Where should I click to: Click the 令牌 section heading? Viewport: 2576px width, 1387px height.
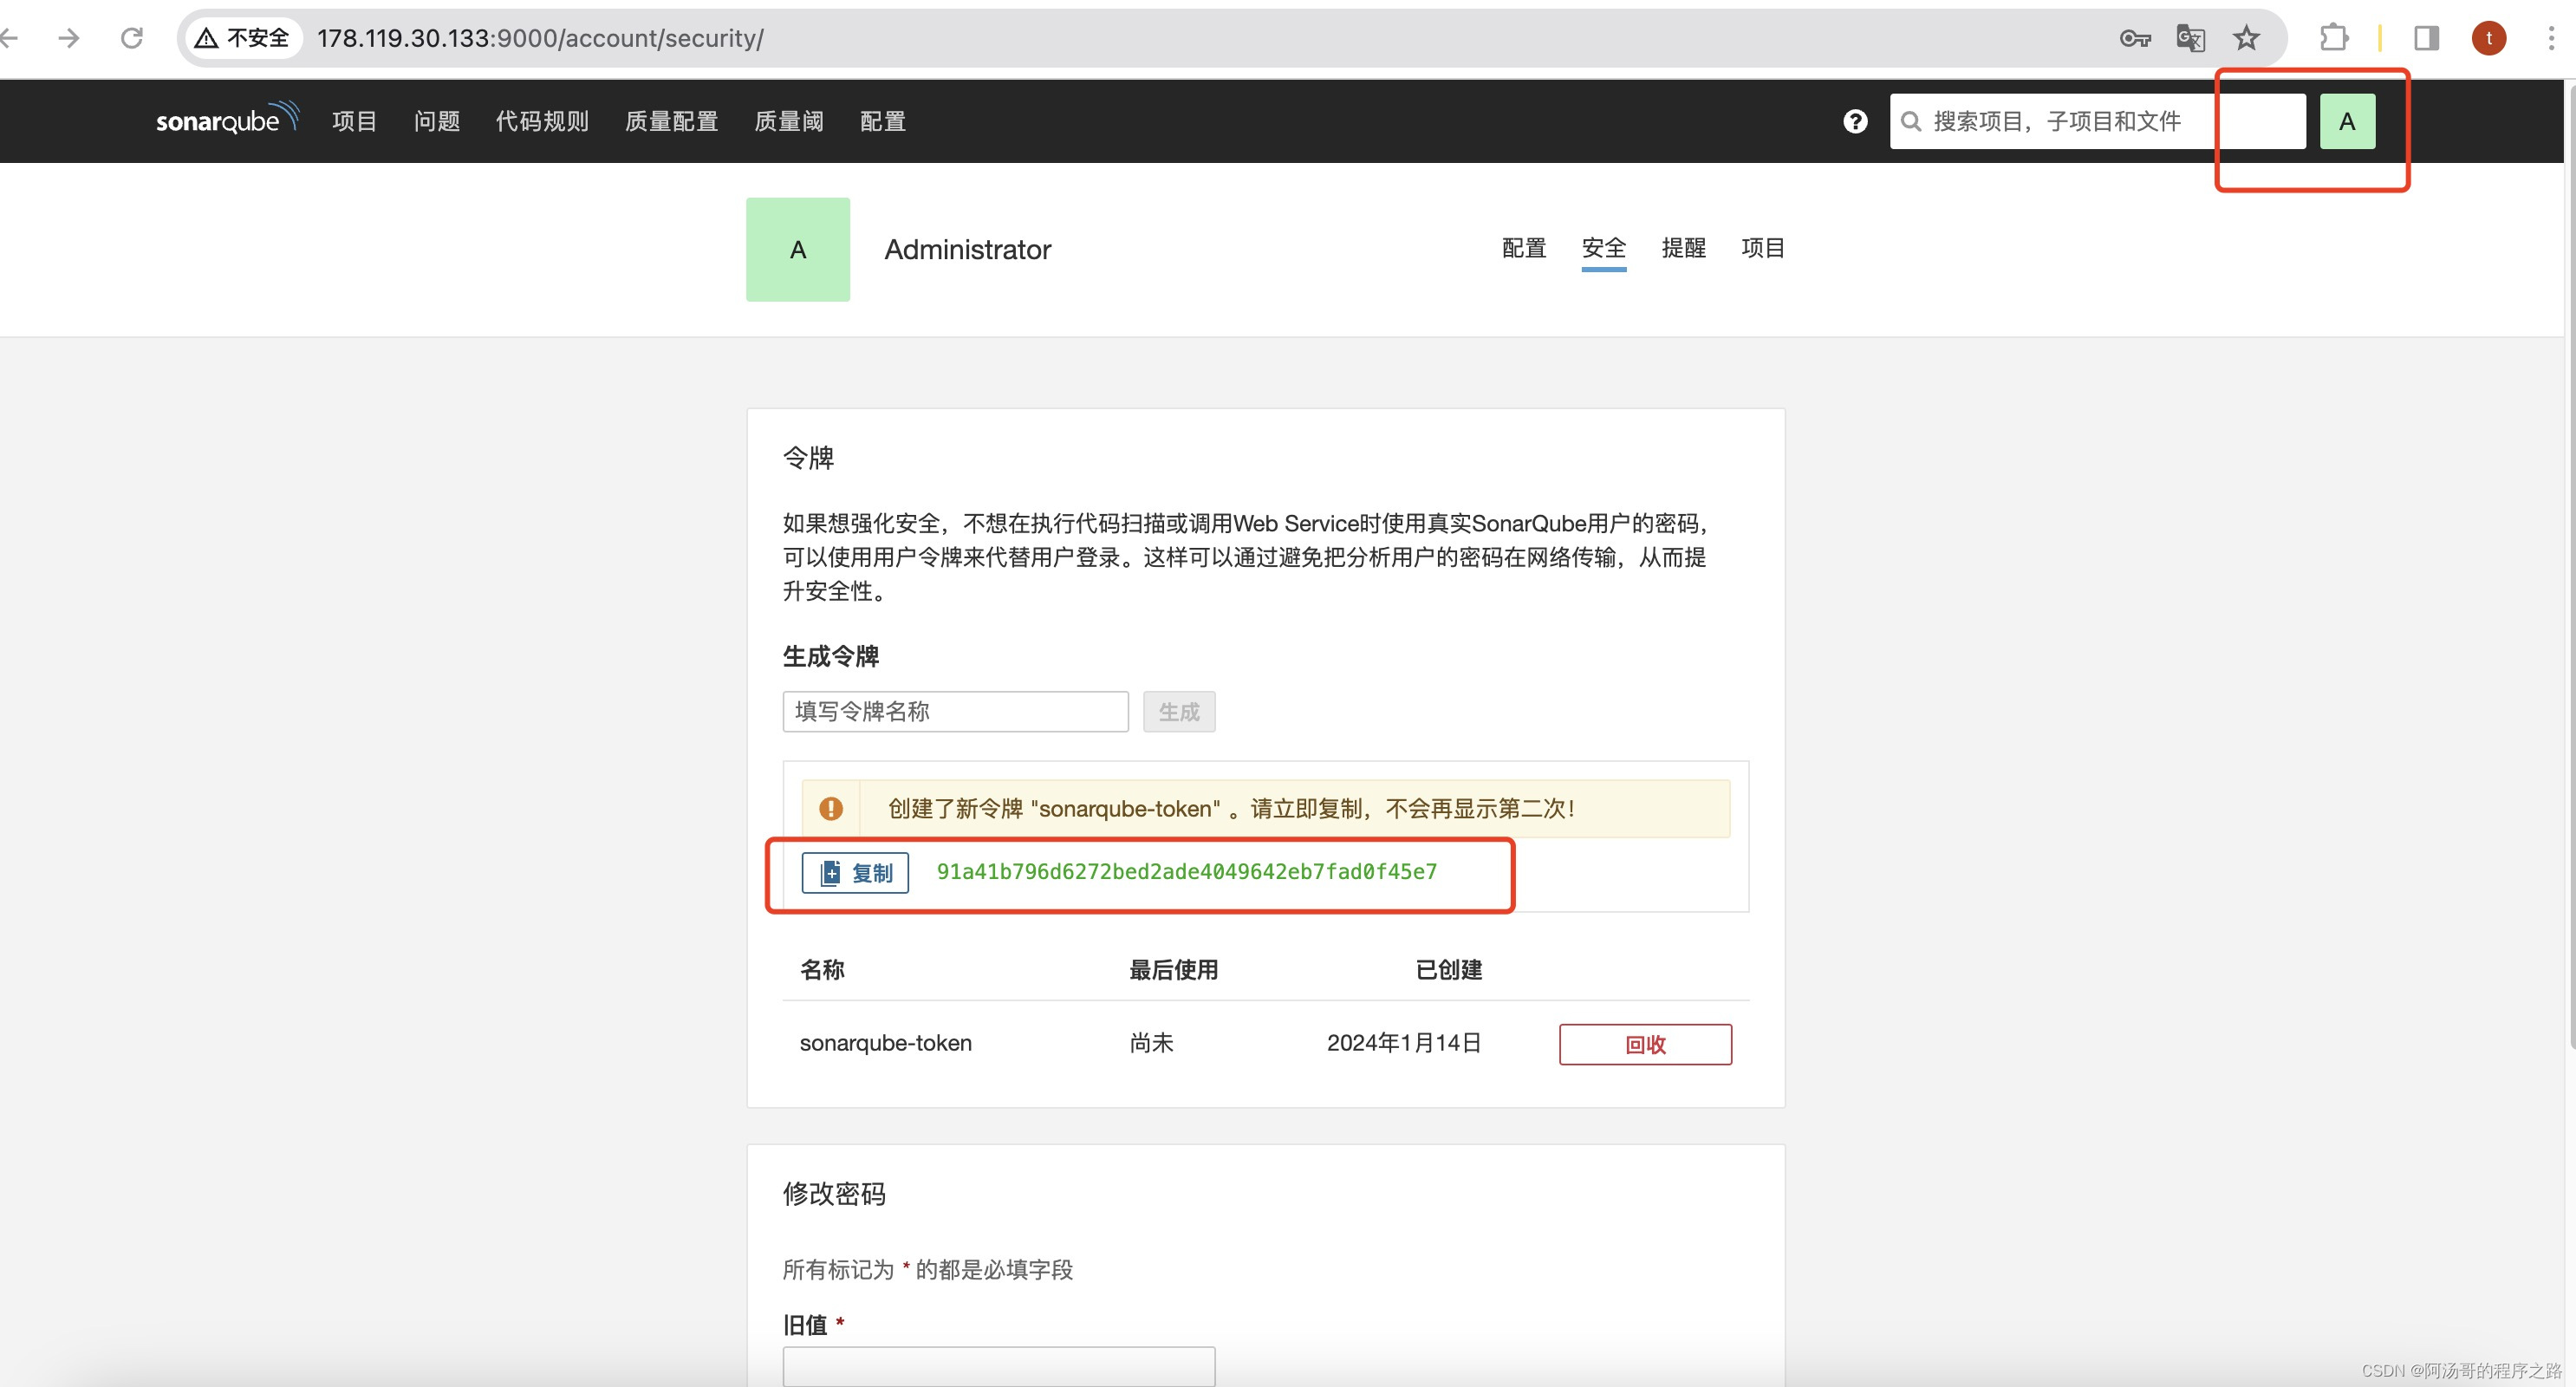click(808, 458)
